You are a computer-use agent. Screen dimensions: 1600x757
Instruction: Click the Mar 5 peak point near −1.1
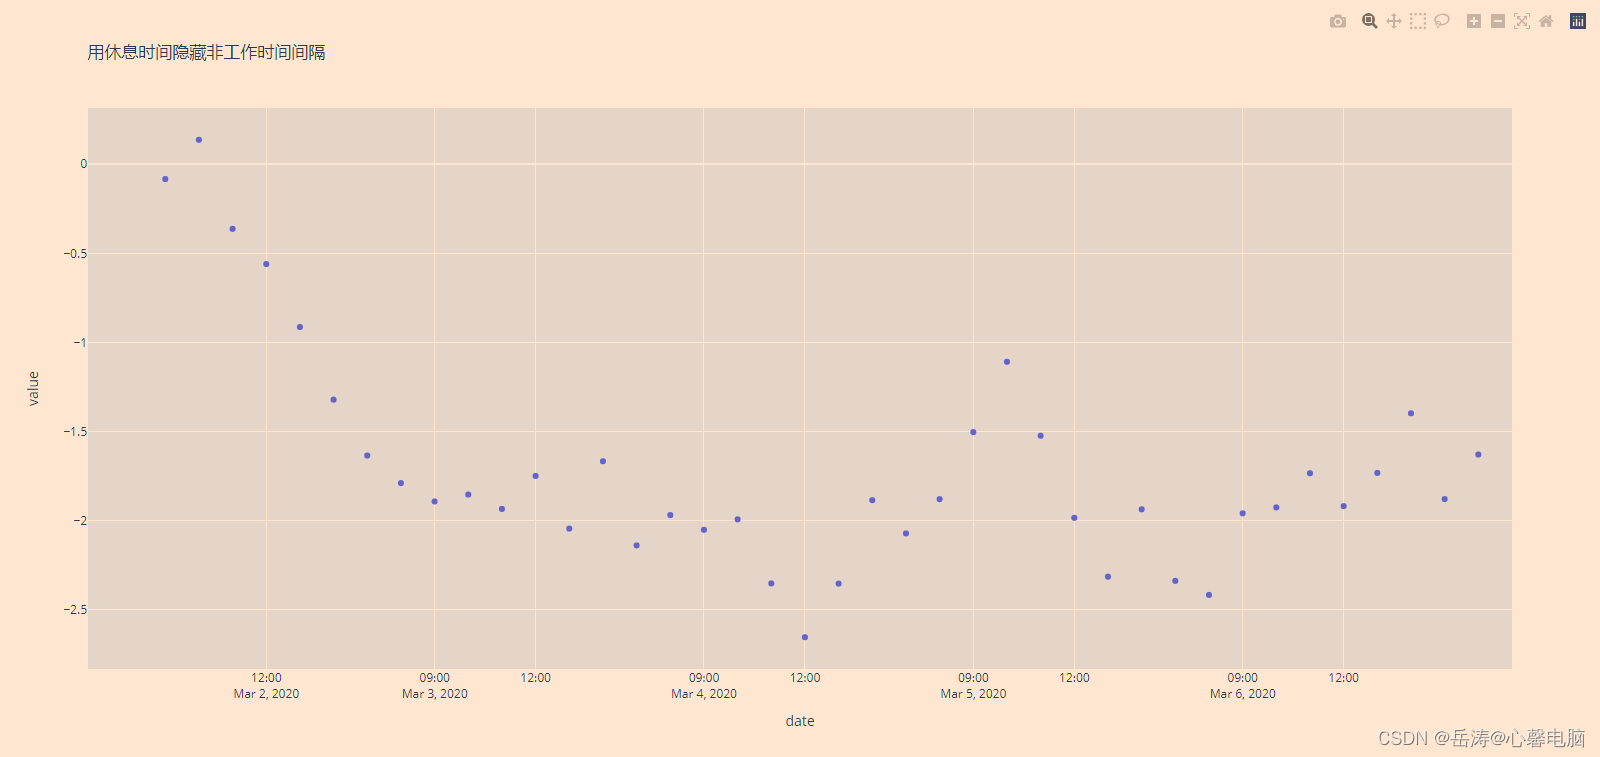tap(1007, 362)
